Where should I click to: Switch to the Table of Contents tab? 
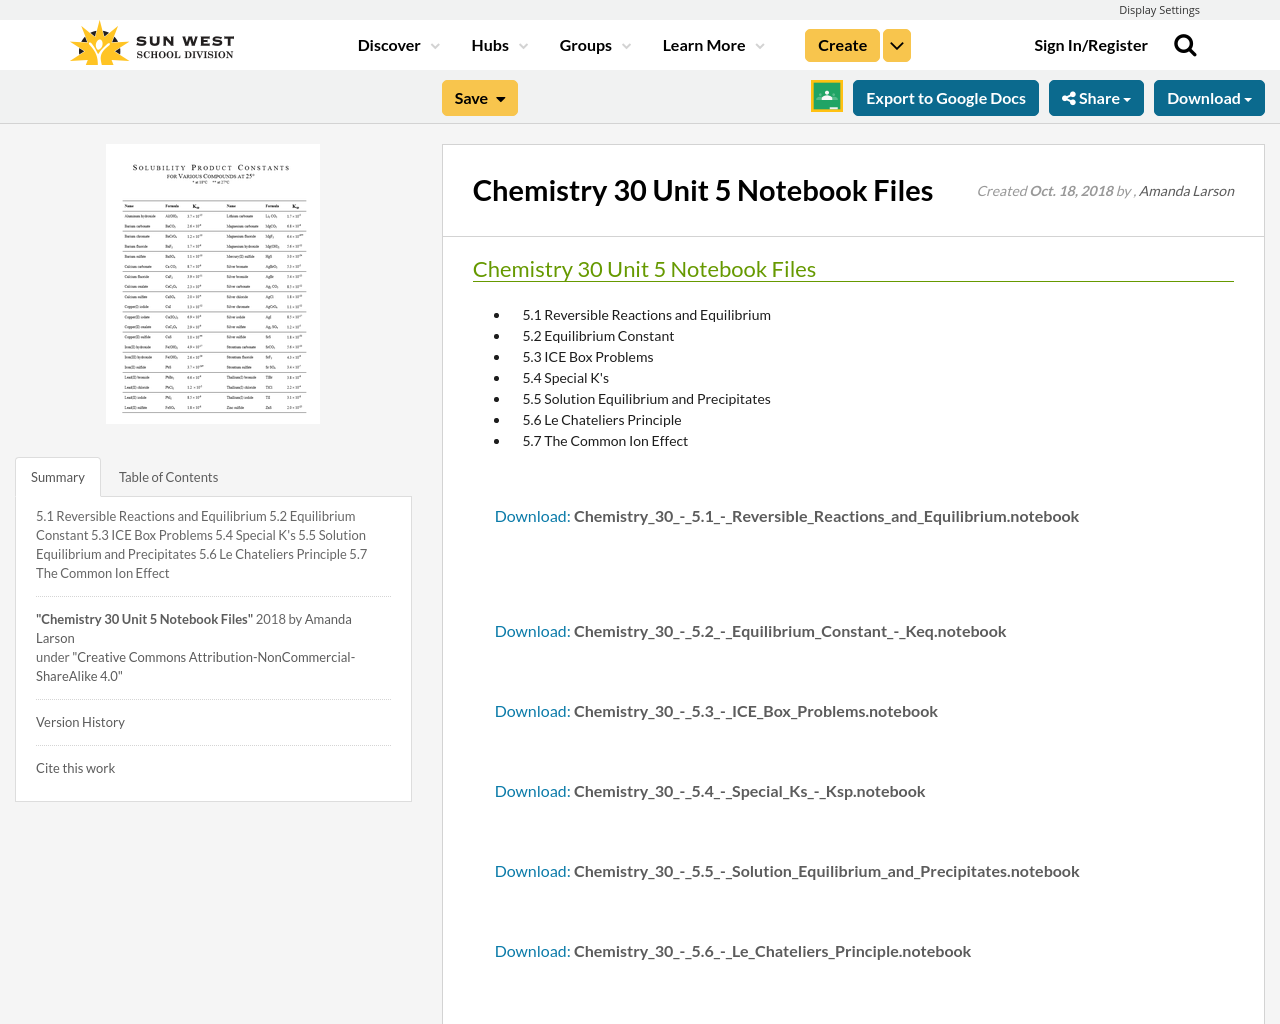pyautogui.click(x=168, y=477)
